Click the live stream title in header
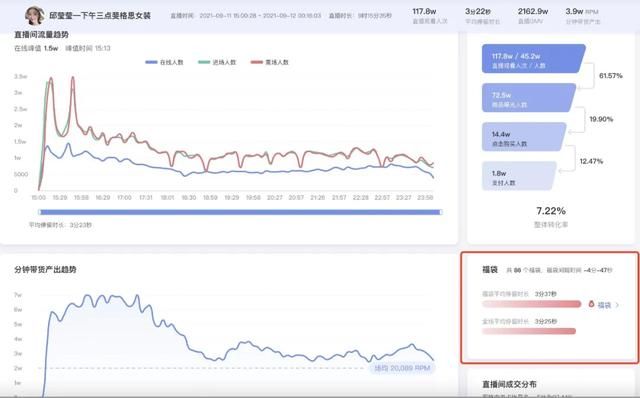The image size is (640, 398). [100, 16]
